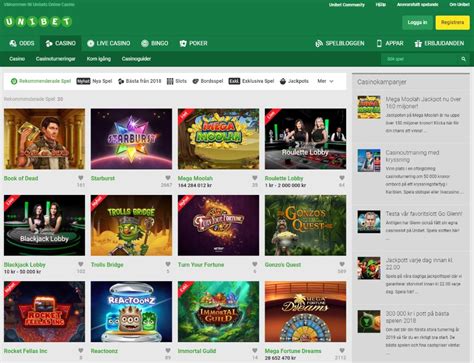Image resolution: width=474 pixels, height=363 pixels.
Task: Open the Appar page
Action: [x=390, y=43]
